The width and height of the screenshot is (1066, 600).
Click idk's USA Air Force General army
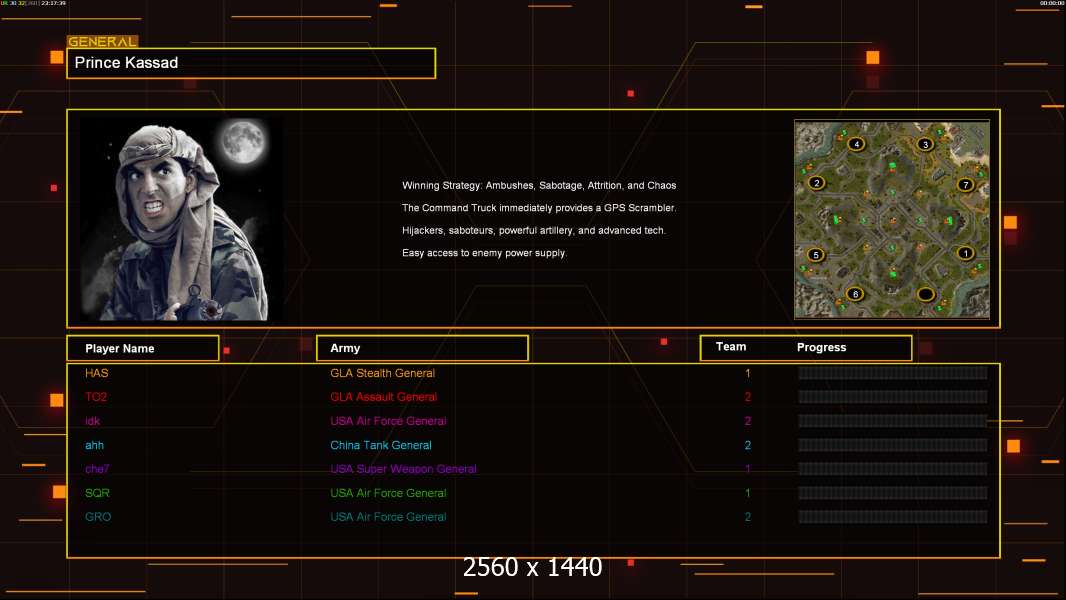[388, 421]
